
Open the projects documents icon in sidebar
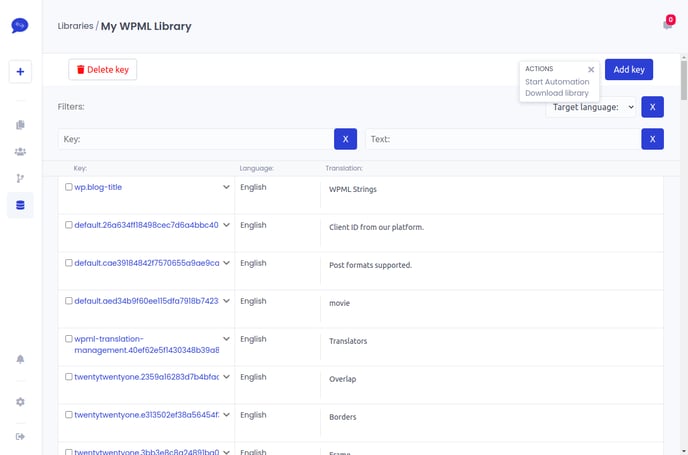20,125
